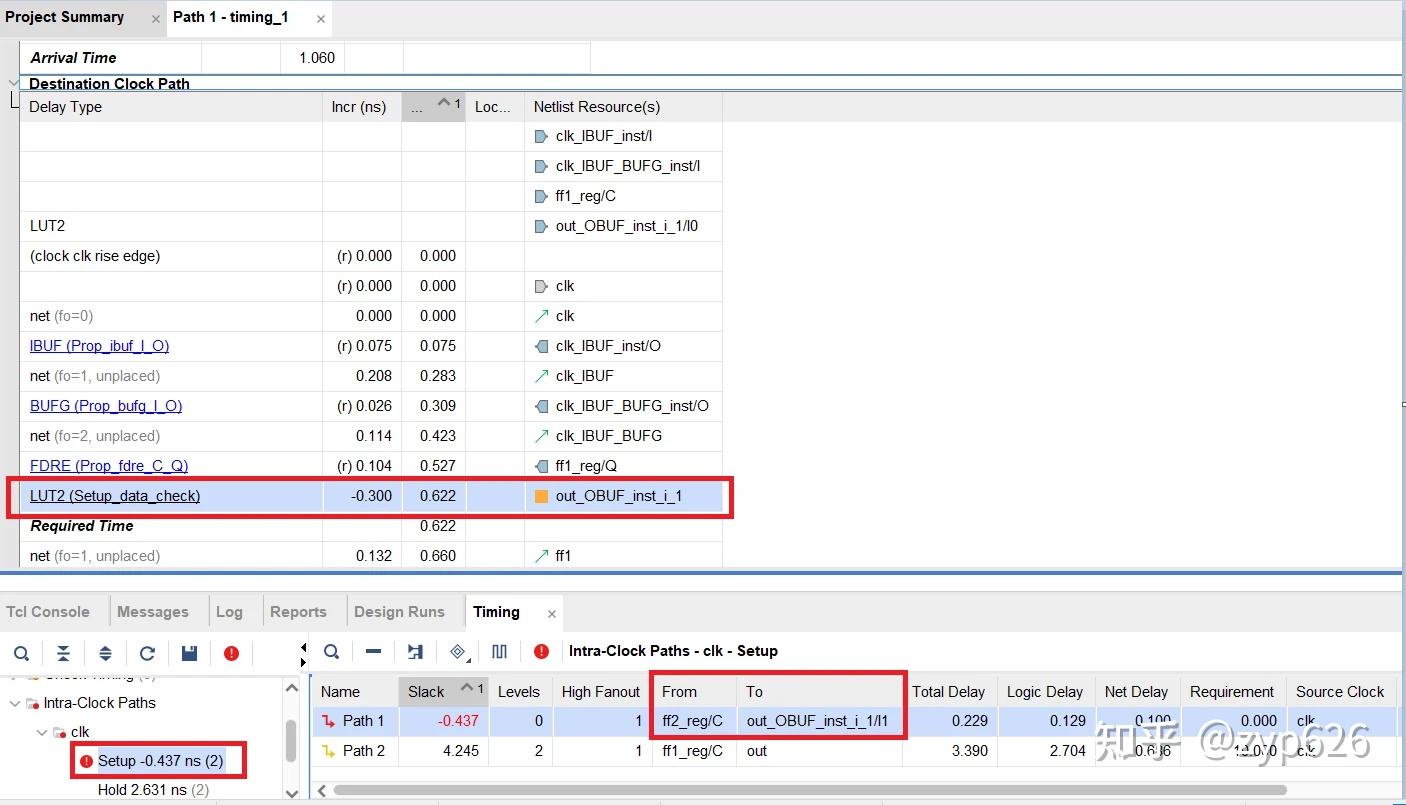The height and width of the screenshot is (805, 1406).
Task: Select the Path 2 row in results
Action: pos(362,751)
